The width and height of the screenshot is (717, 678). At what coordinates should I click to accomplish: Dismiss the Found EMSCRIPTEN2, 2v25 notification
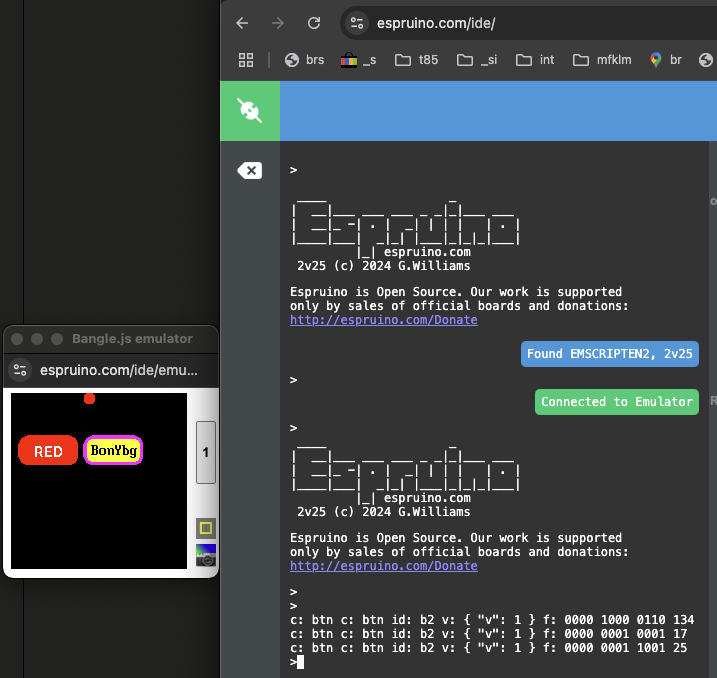[610, 354]
